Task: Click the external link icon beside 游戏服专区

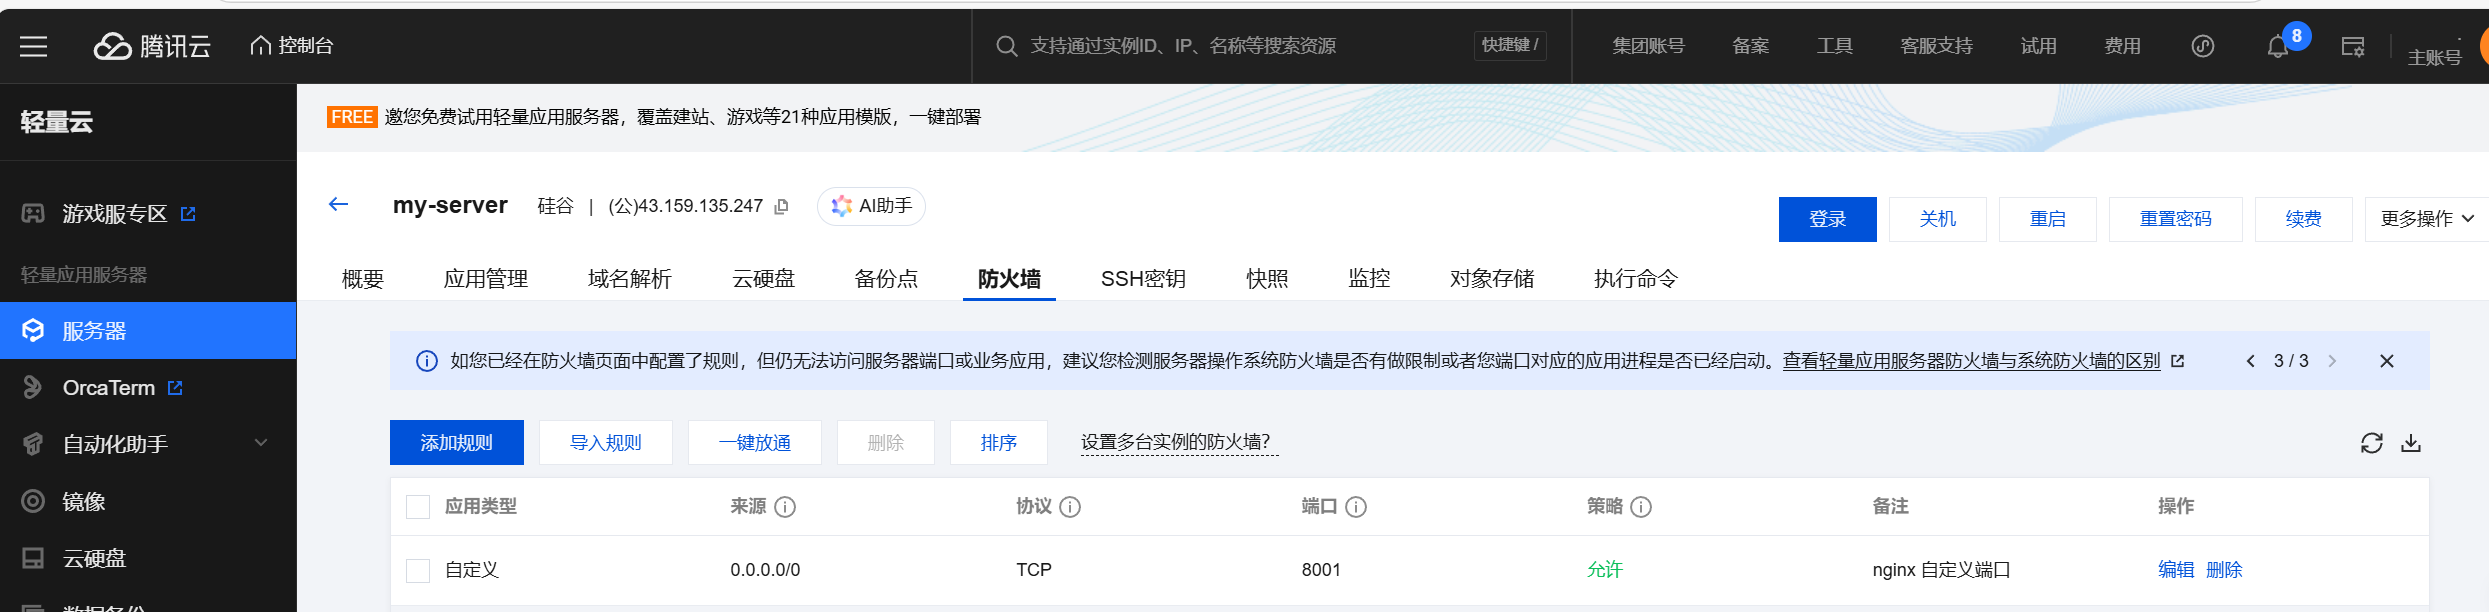Action: click(x=188, y=214)
